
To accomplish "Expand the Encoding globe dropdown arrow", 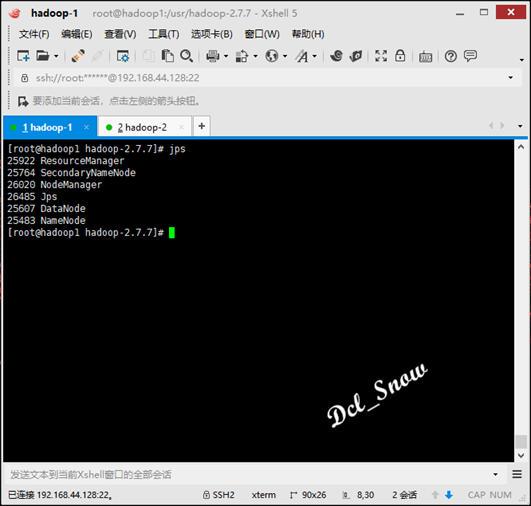I will coord(285,56).
